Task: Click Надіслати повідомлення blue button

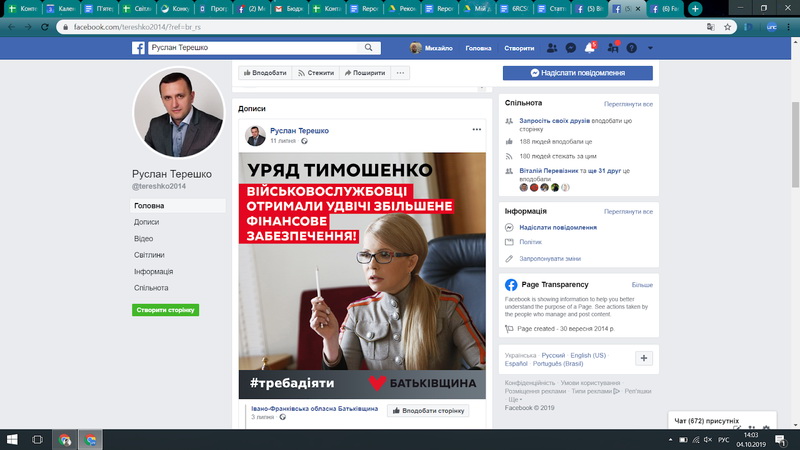Action: tap(578, 73)
